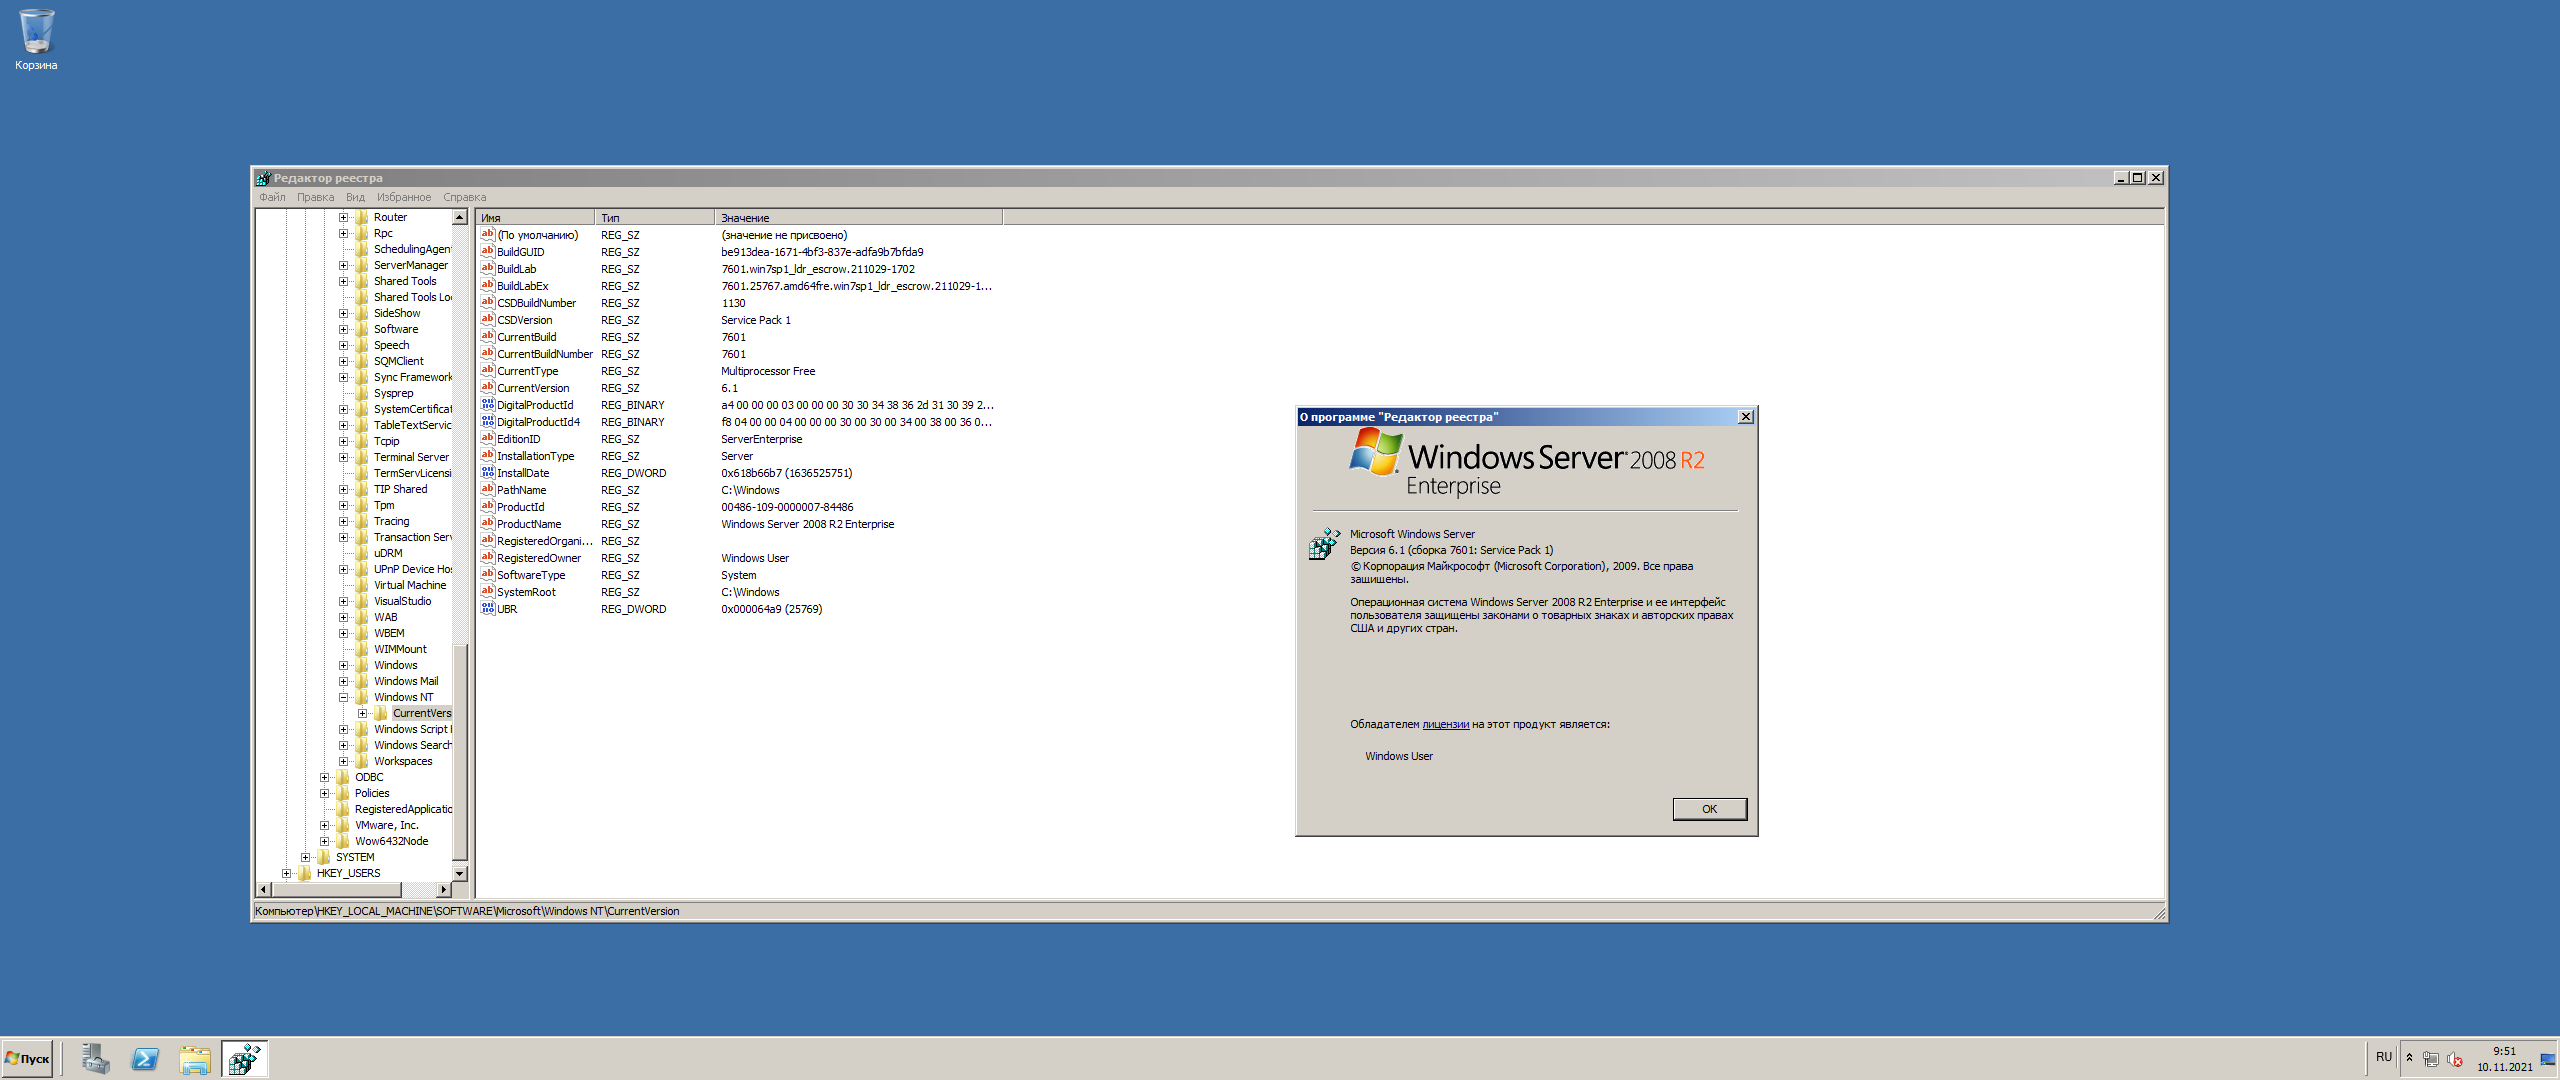Select the Registry Editor taskbar icon
This screenshot has width=2560, height=1080.
(x=244, y=1058)
